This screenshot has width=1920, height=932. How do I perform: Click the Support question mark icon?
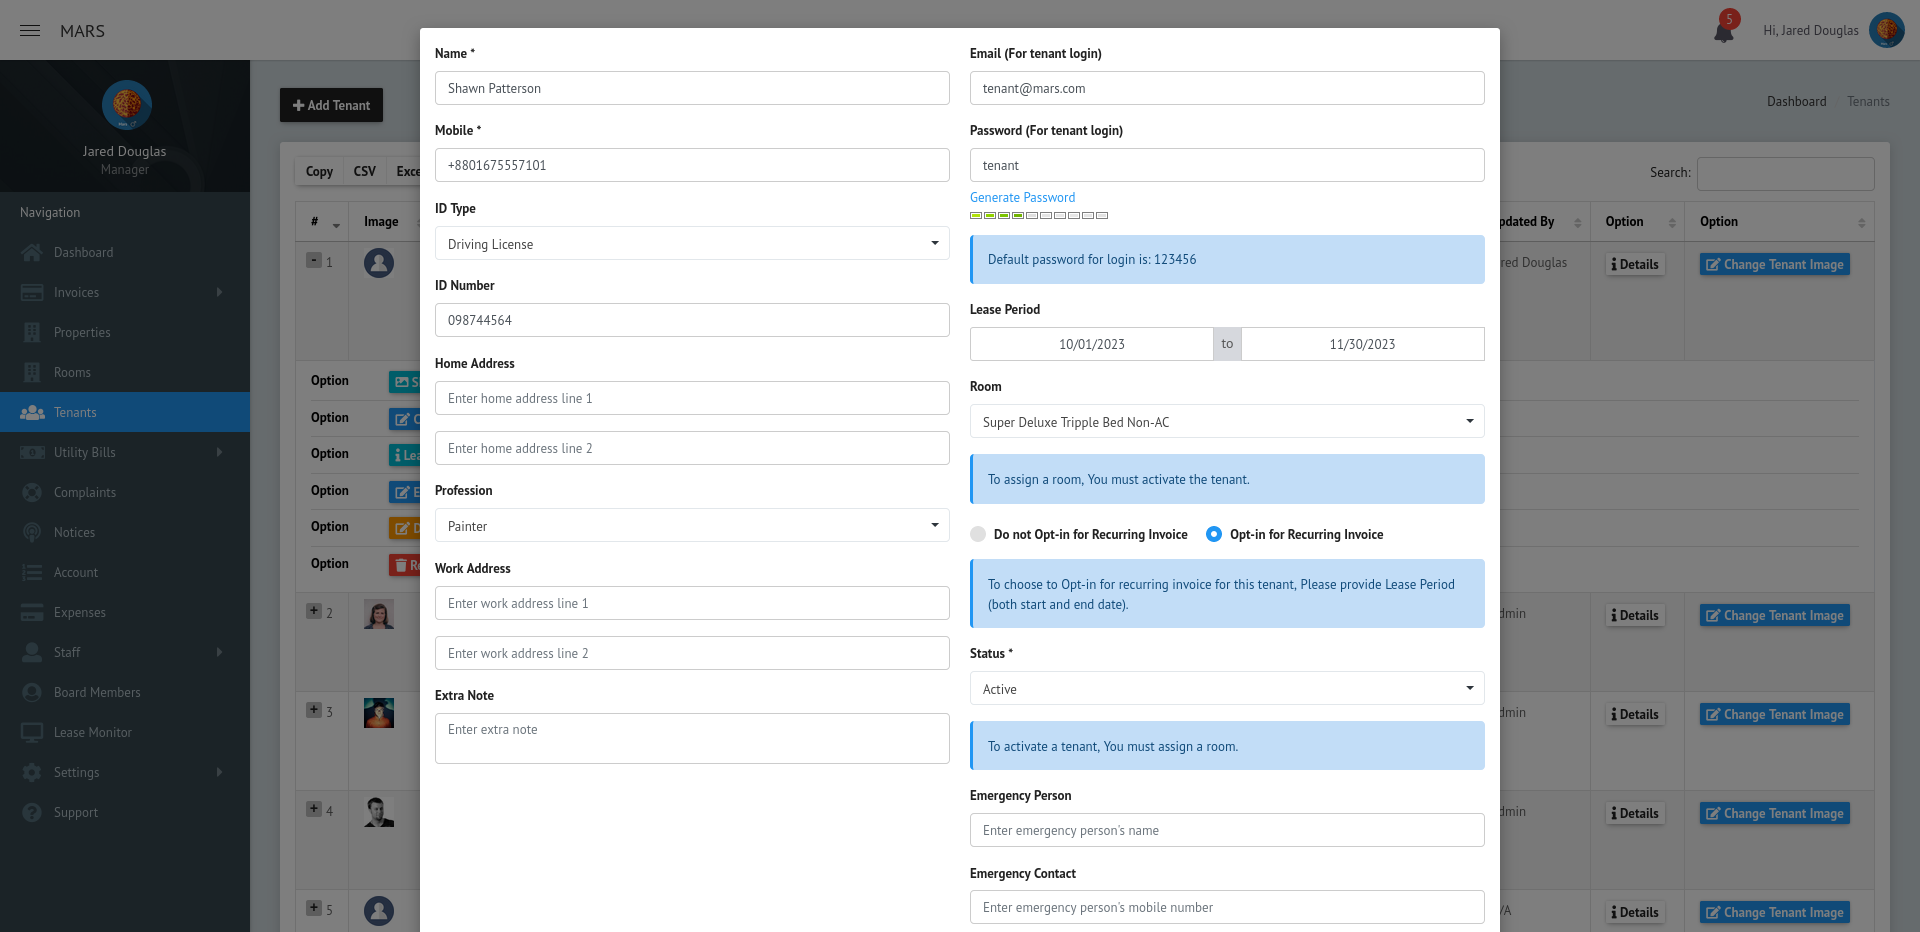pyautogui.click(x=32, y=813)
